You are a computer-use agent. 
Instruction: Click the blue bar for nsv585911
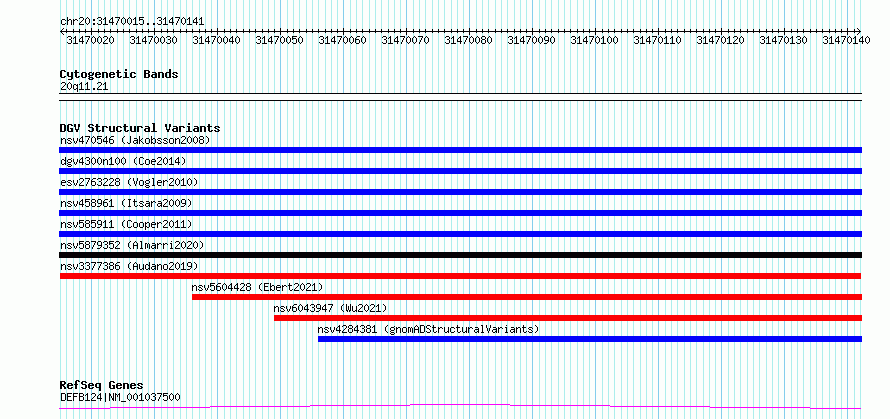[460, 234]
